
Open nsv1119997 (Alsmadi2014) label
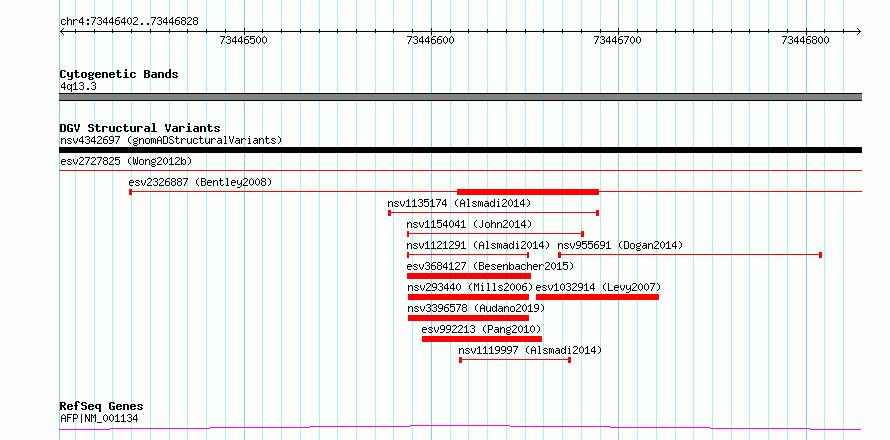click(x=530, y=350)
